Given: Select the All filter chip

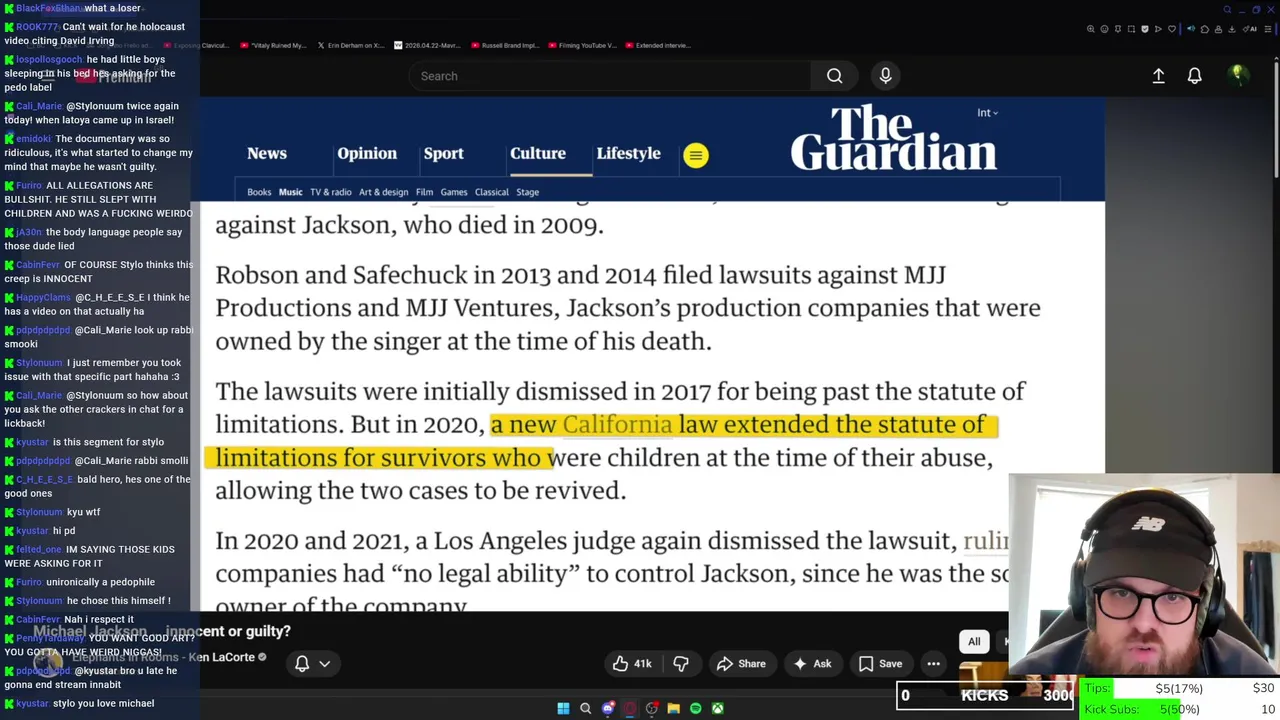Looking at the screenshot, I should click(x=974, y=642).
